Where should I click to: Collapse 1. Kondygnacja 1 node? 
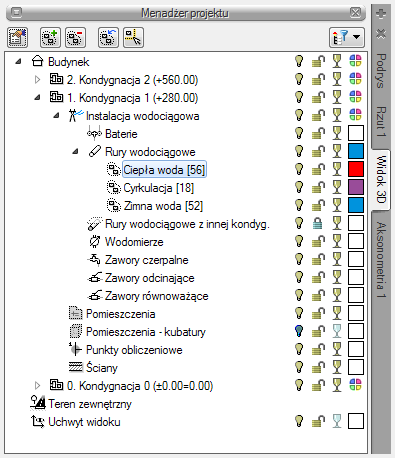pyautogui.click(x=37, y=98)
